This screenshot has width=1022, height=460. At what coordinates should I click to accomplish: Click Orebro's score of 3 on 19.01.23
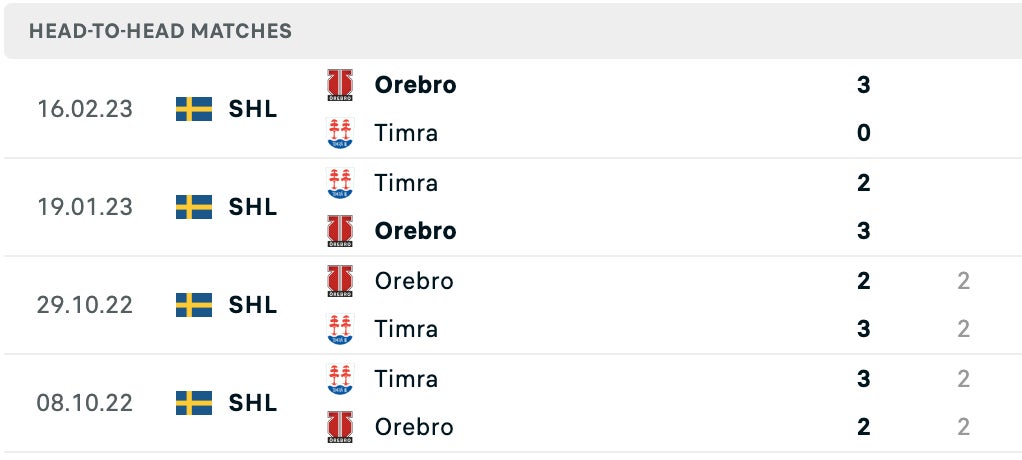click(864, 231)
